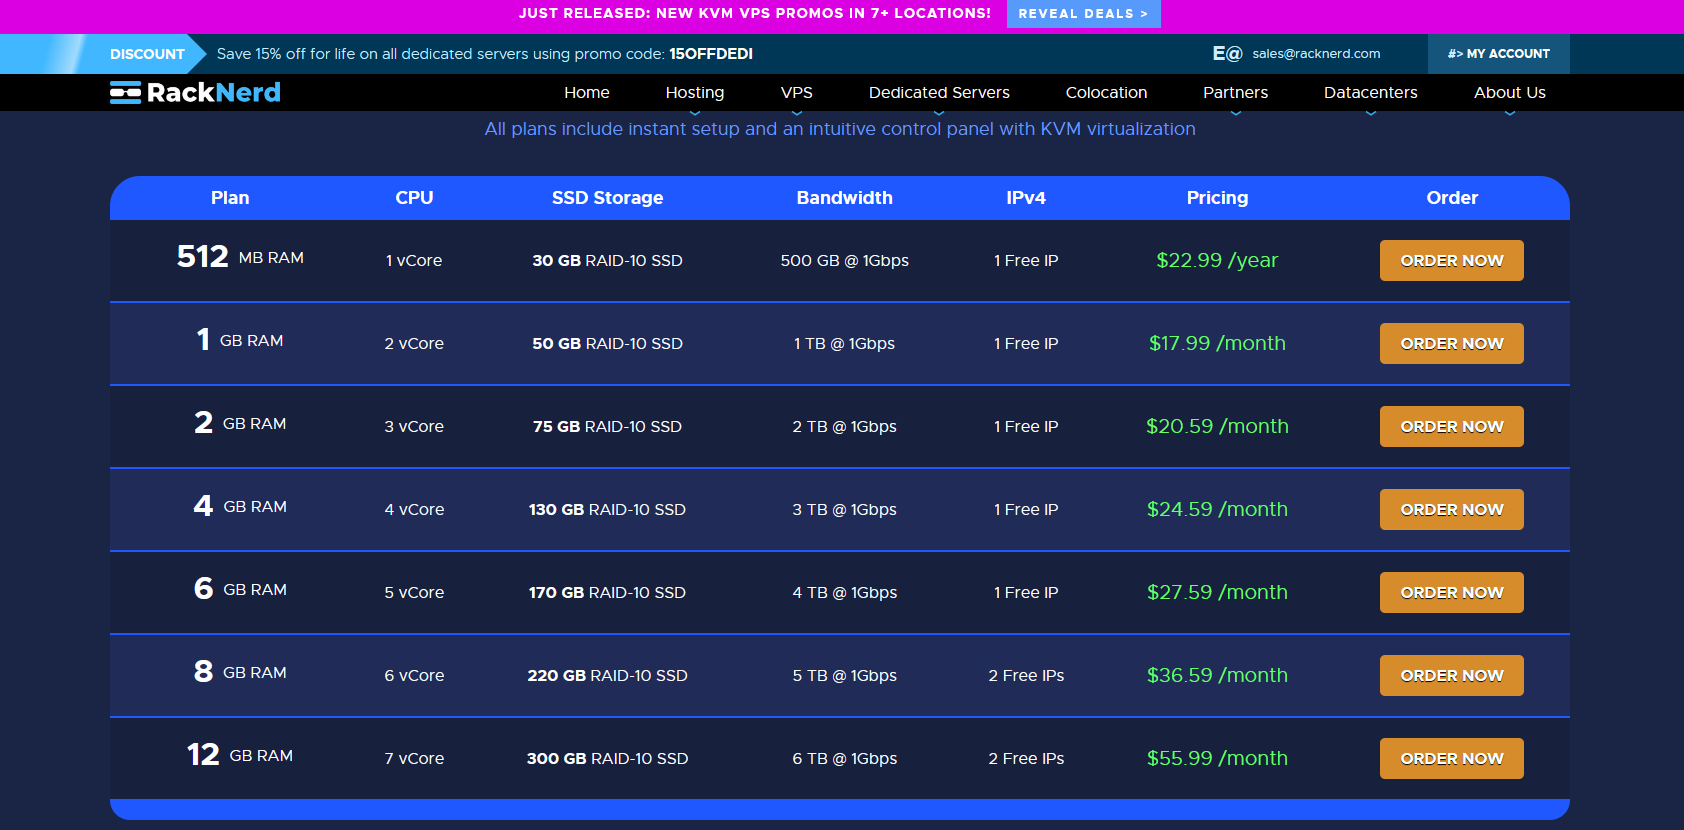
Task: Expand the About Us menu
Action: [1510, 93]
